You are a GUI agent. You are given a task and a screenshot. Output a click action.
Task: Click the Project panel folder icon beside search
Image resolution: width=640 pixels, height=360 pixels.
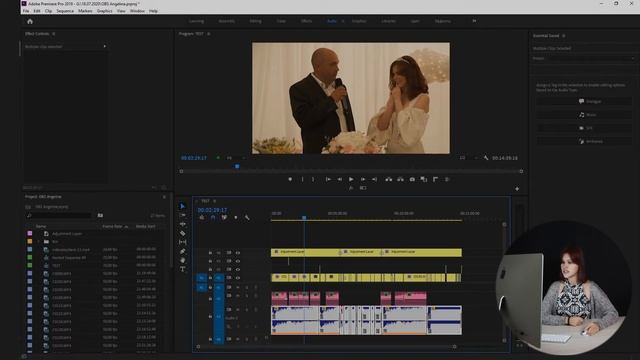click(100, 216)
